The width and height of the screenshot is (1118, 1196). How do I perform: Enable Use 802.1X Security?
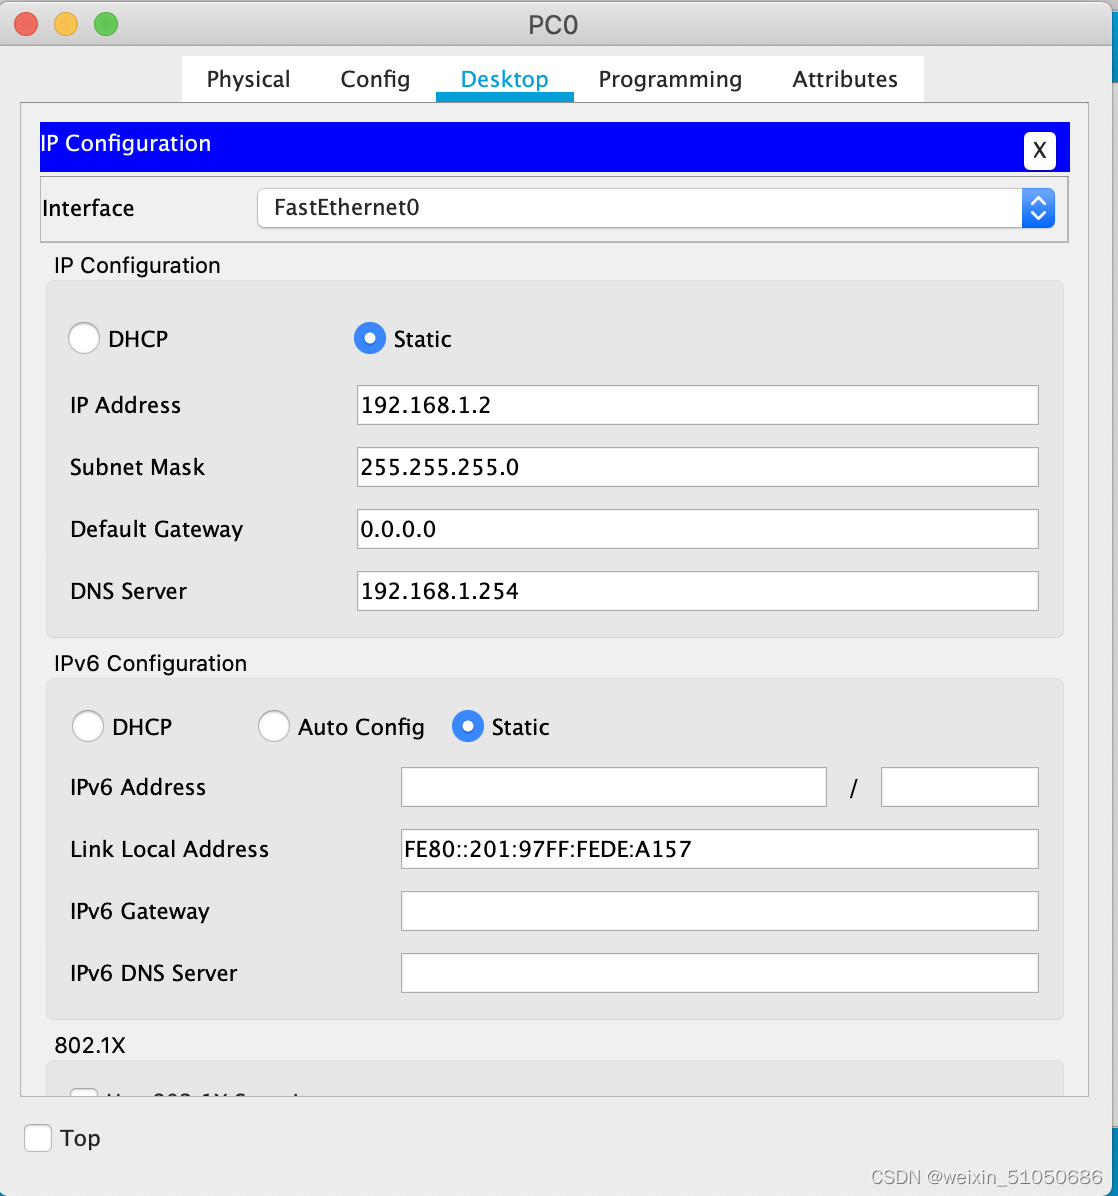click(84, 1095)
